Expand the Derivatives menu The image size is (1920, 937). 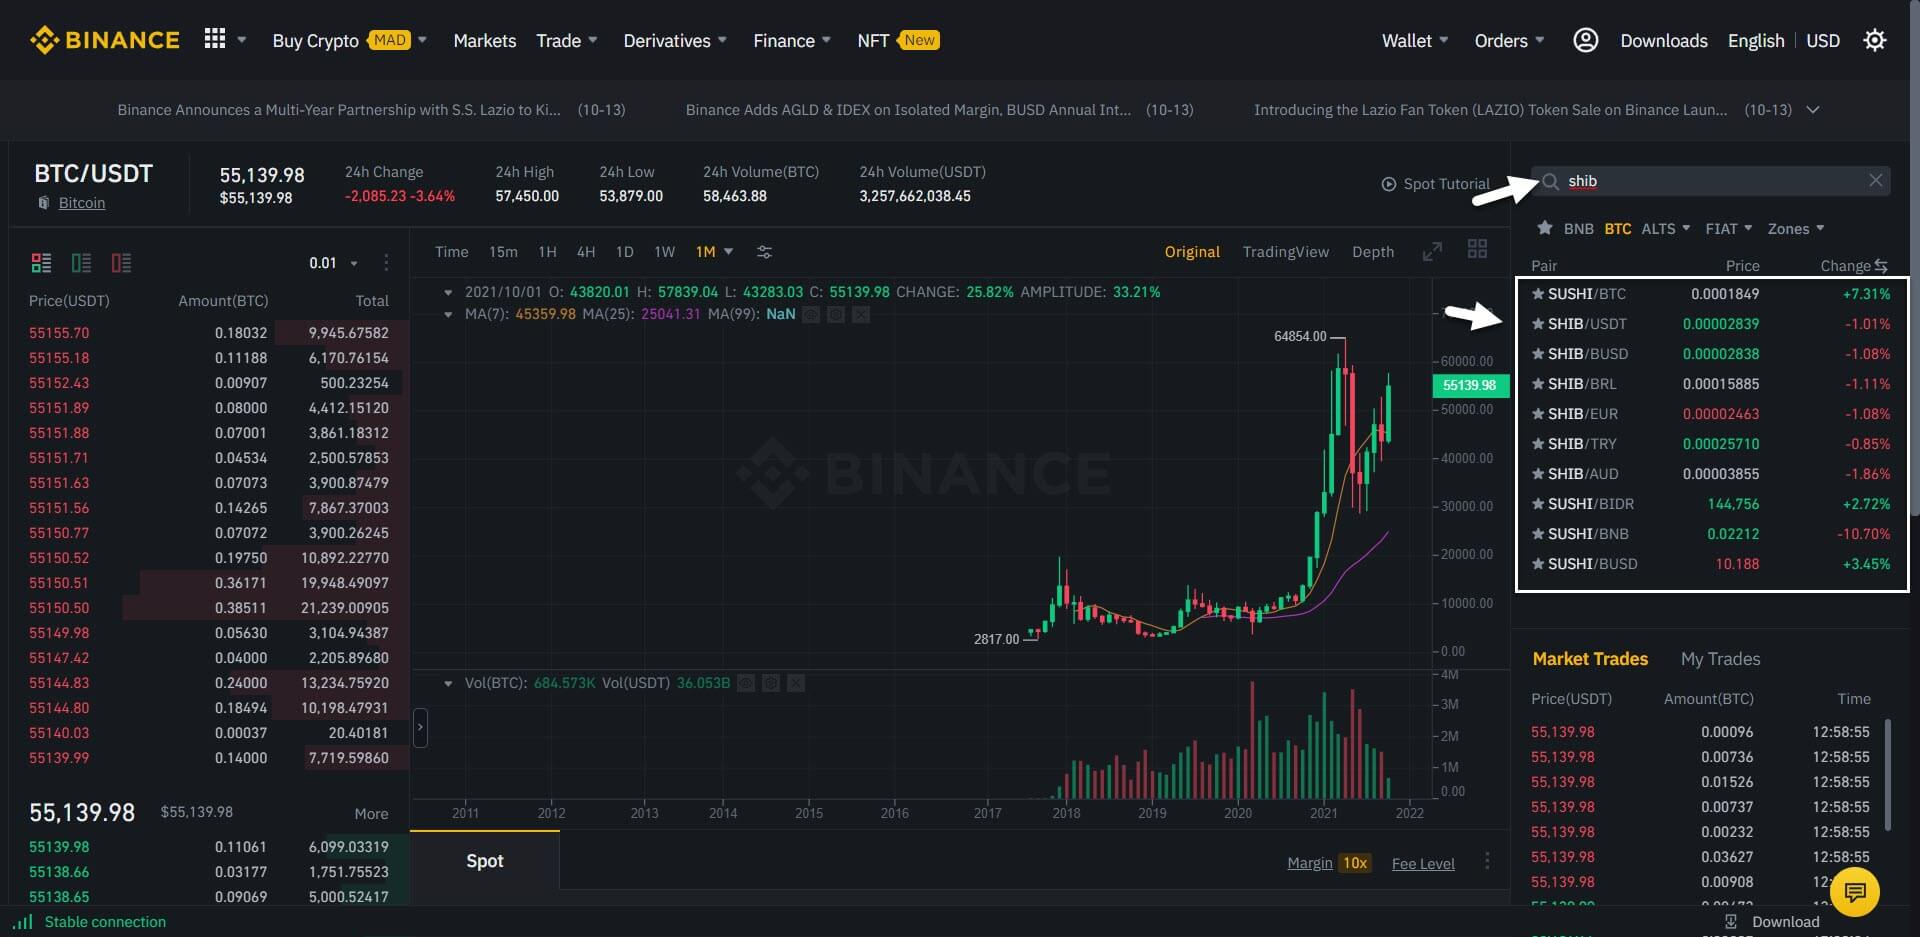[x=723, y=40]
